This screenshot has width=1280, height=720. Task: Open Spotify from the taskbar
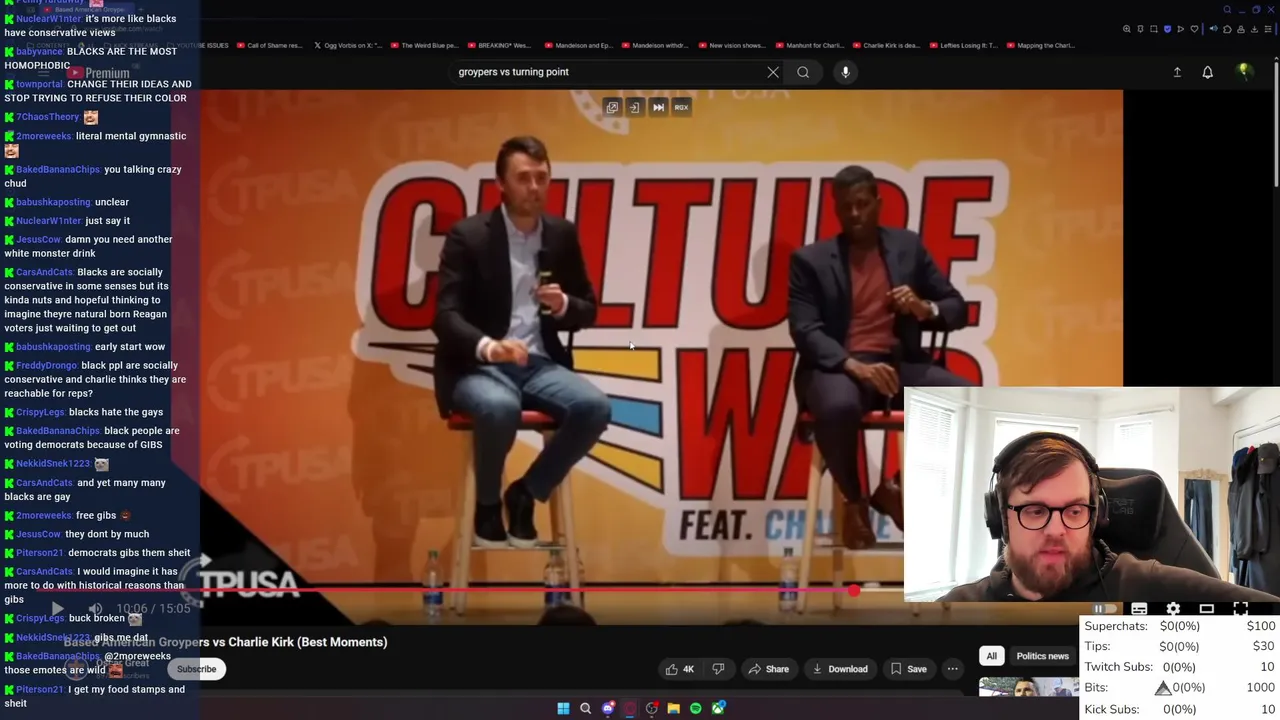696,708
